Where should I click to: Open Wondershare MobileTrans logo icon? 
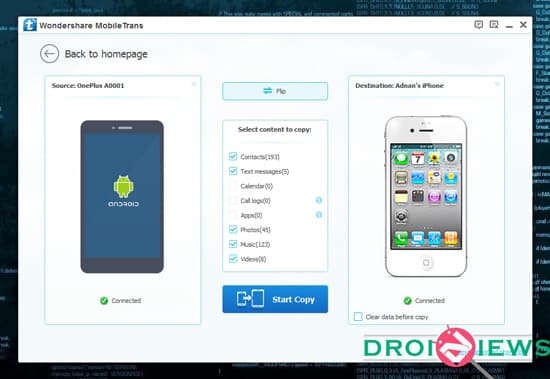click(30, 25)
